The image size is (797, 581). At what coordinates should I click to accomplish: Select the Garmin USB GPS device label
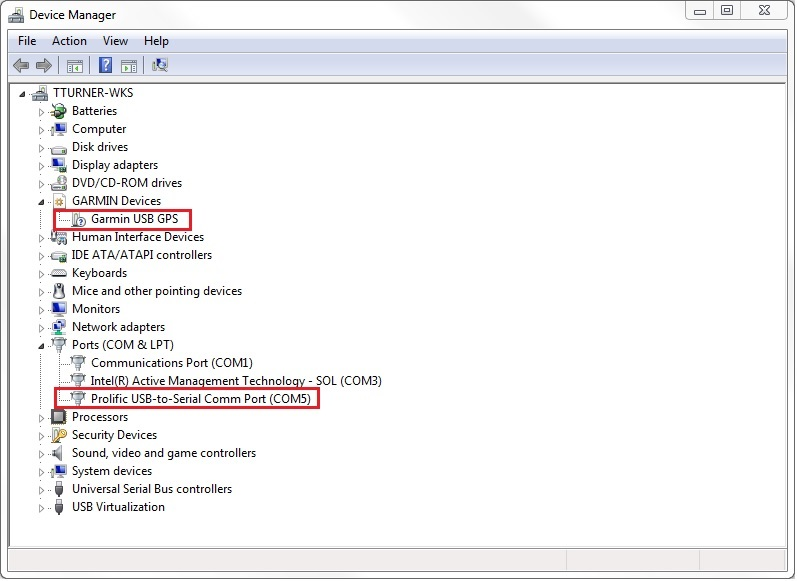point(135,219)
